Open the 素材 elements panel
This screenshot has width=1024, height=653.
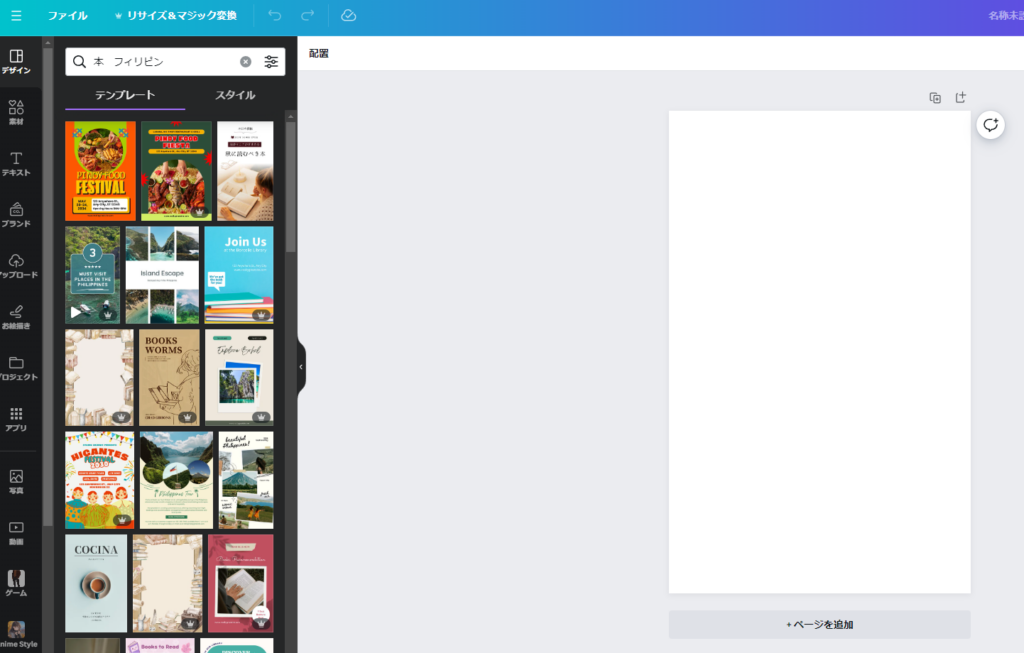click(x=16, y=112)
